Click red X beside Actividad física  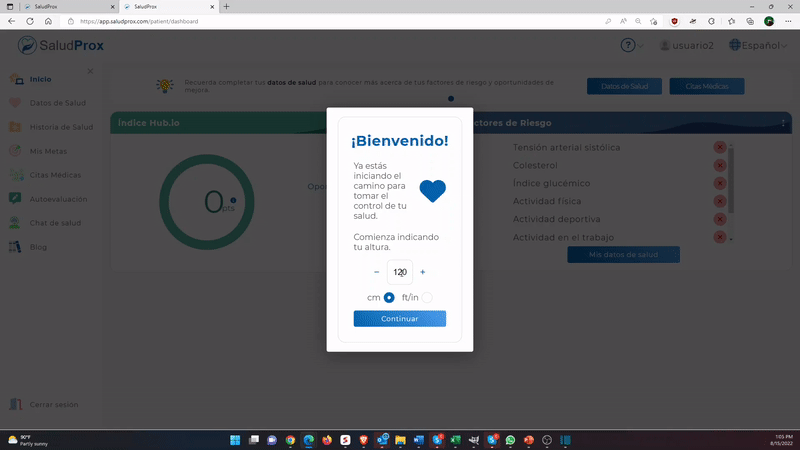(x=720, y=201)
